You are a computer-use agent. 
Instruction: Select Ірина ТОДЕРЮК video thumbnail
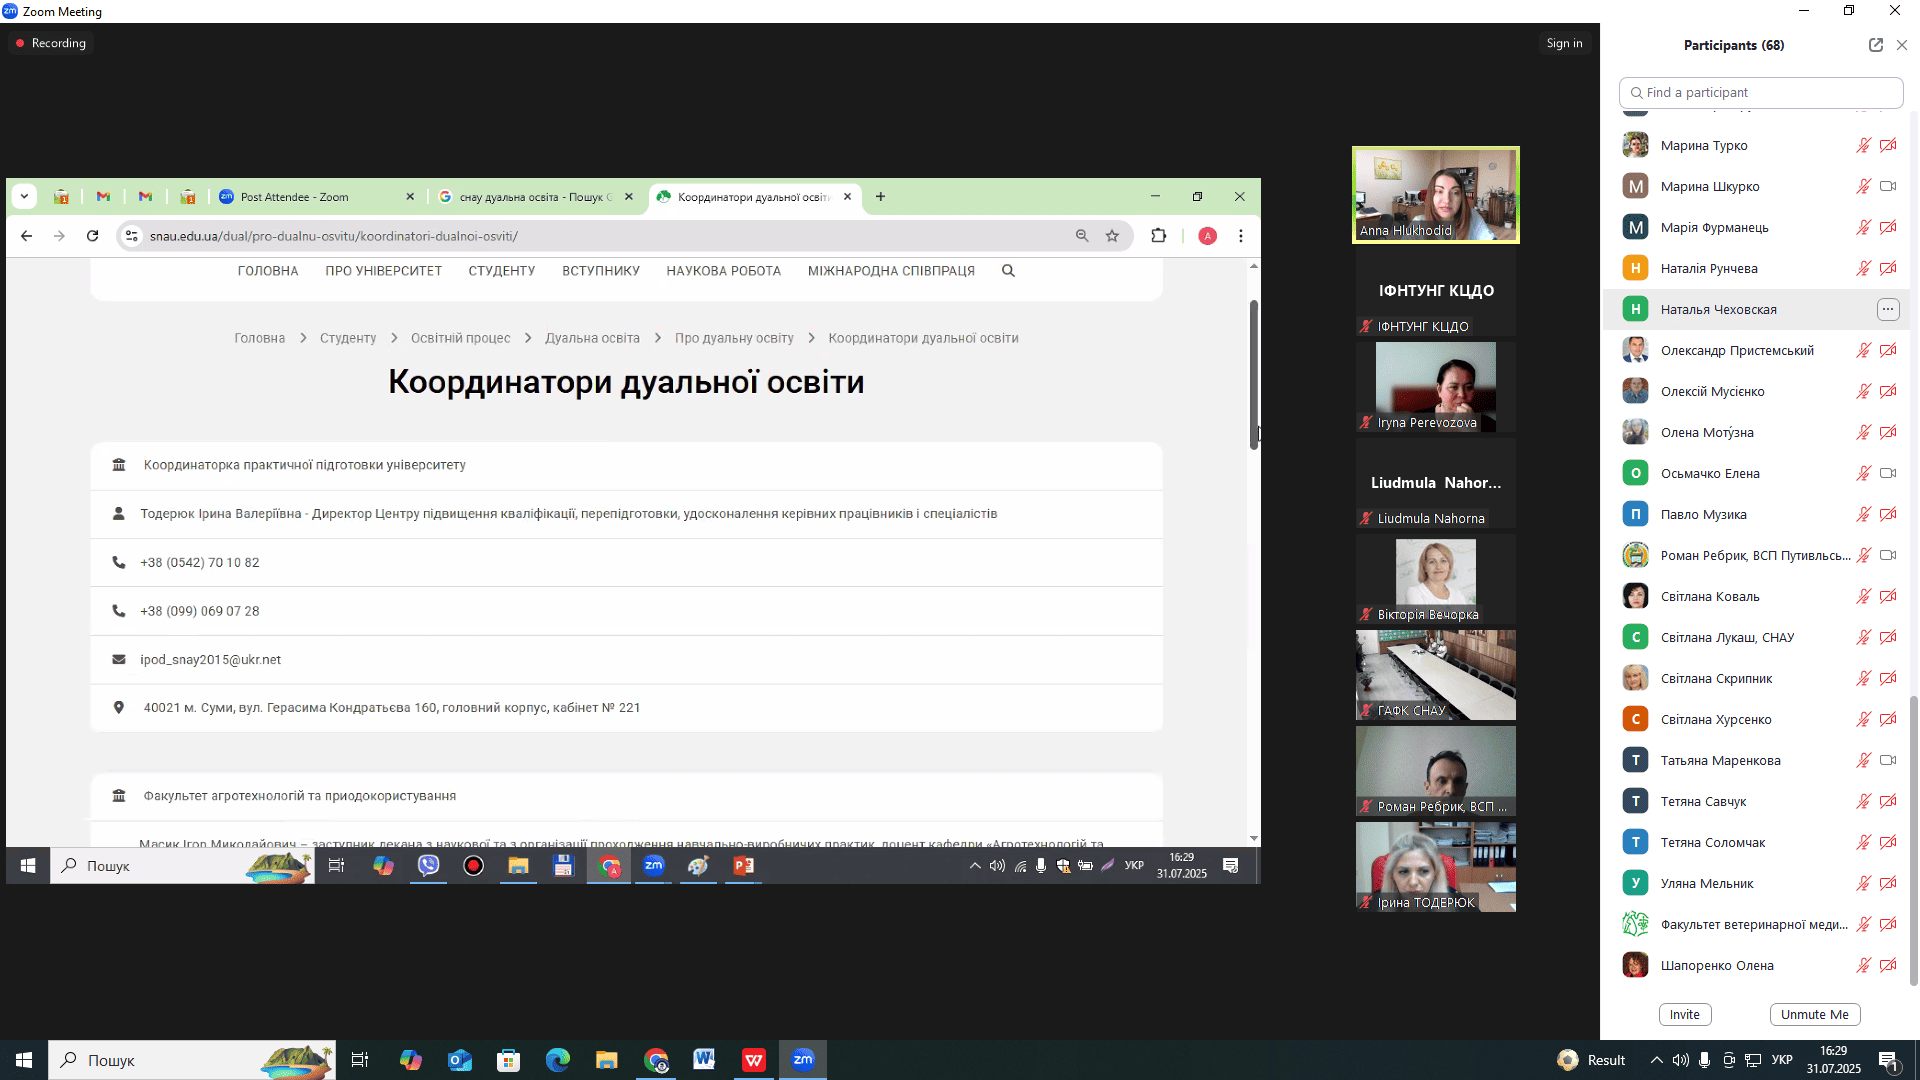point(1436,867)
